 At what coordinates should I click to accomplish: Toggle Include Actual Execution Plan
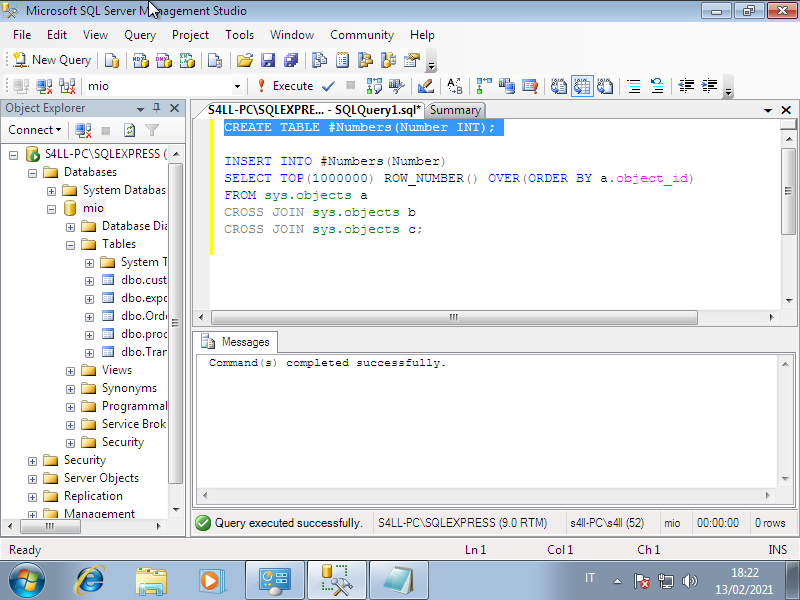pyautogui.click(x=484, y=86)
